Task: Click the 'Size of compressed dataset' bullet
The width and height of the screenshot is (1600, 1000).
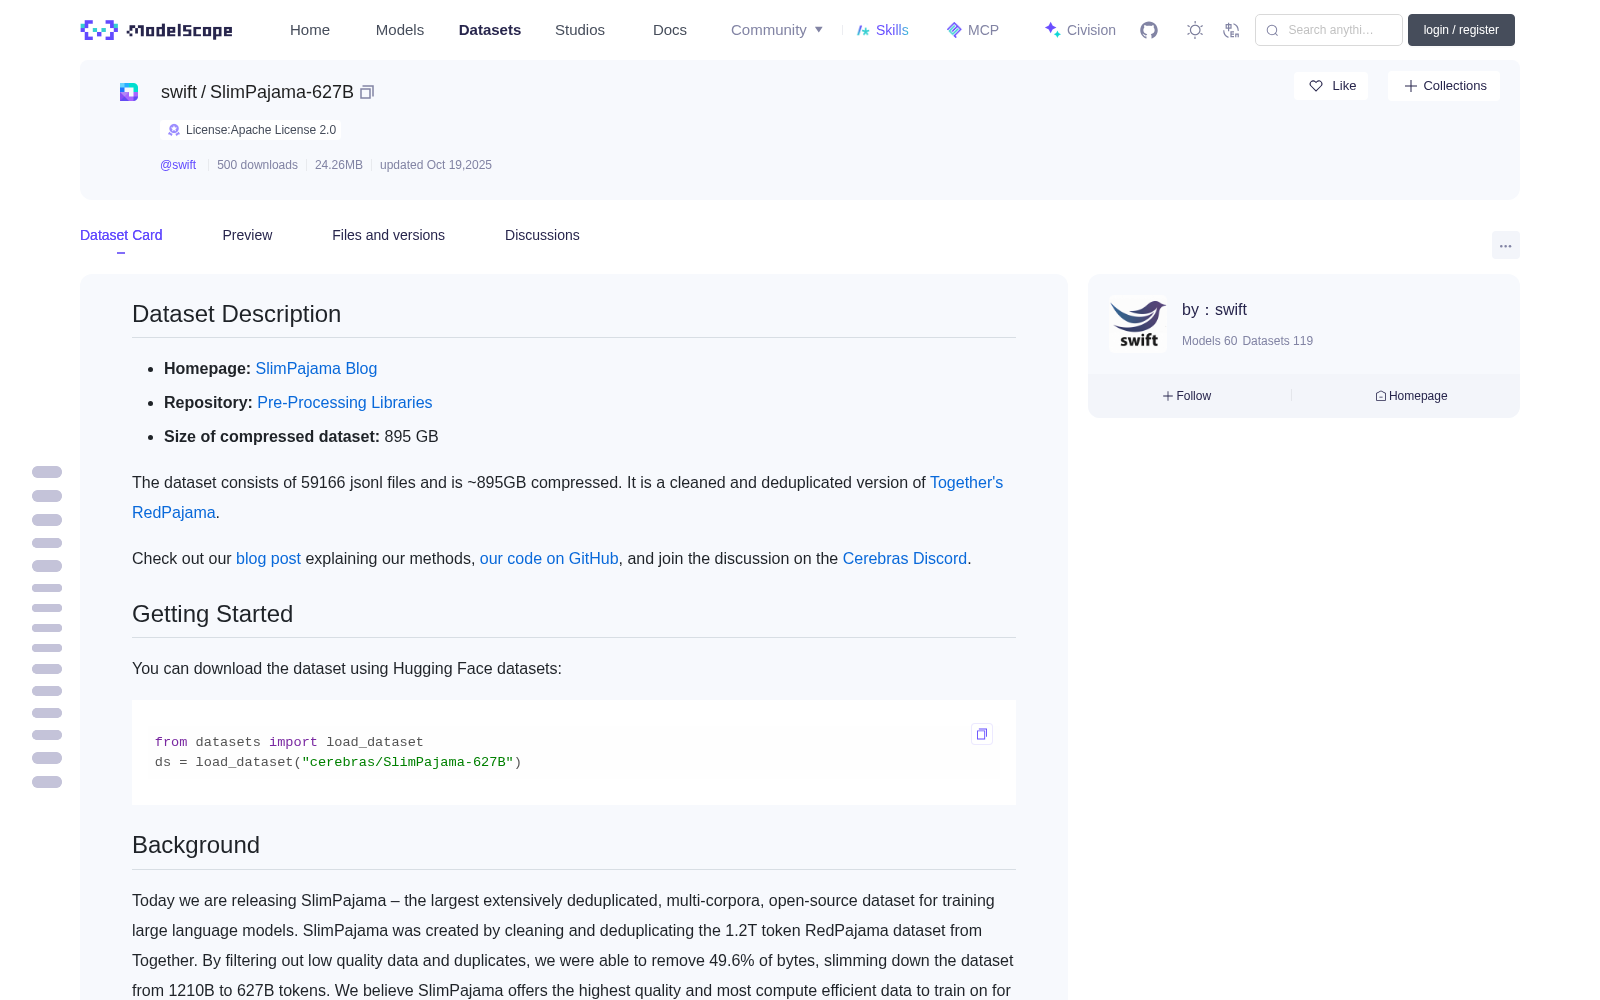Action: tap(301, 437)
